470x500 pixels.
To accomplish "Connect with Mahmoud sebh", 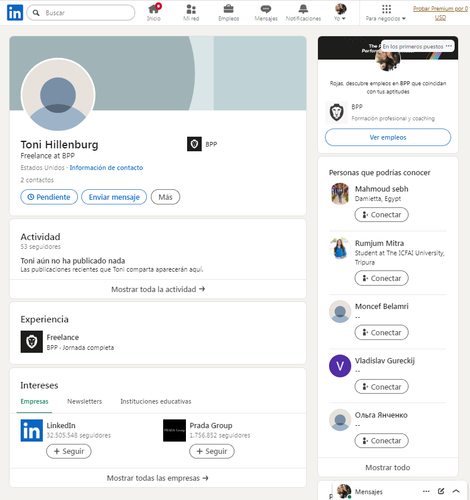I will [x=381, y=215].
